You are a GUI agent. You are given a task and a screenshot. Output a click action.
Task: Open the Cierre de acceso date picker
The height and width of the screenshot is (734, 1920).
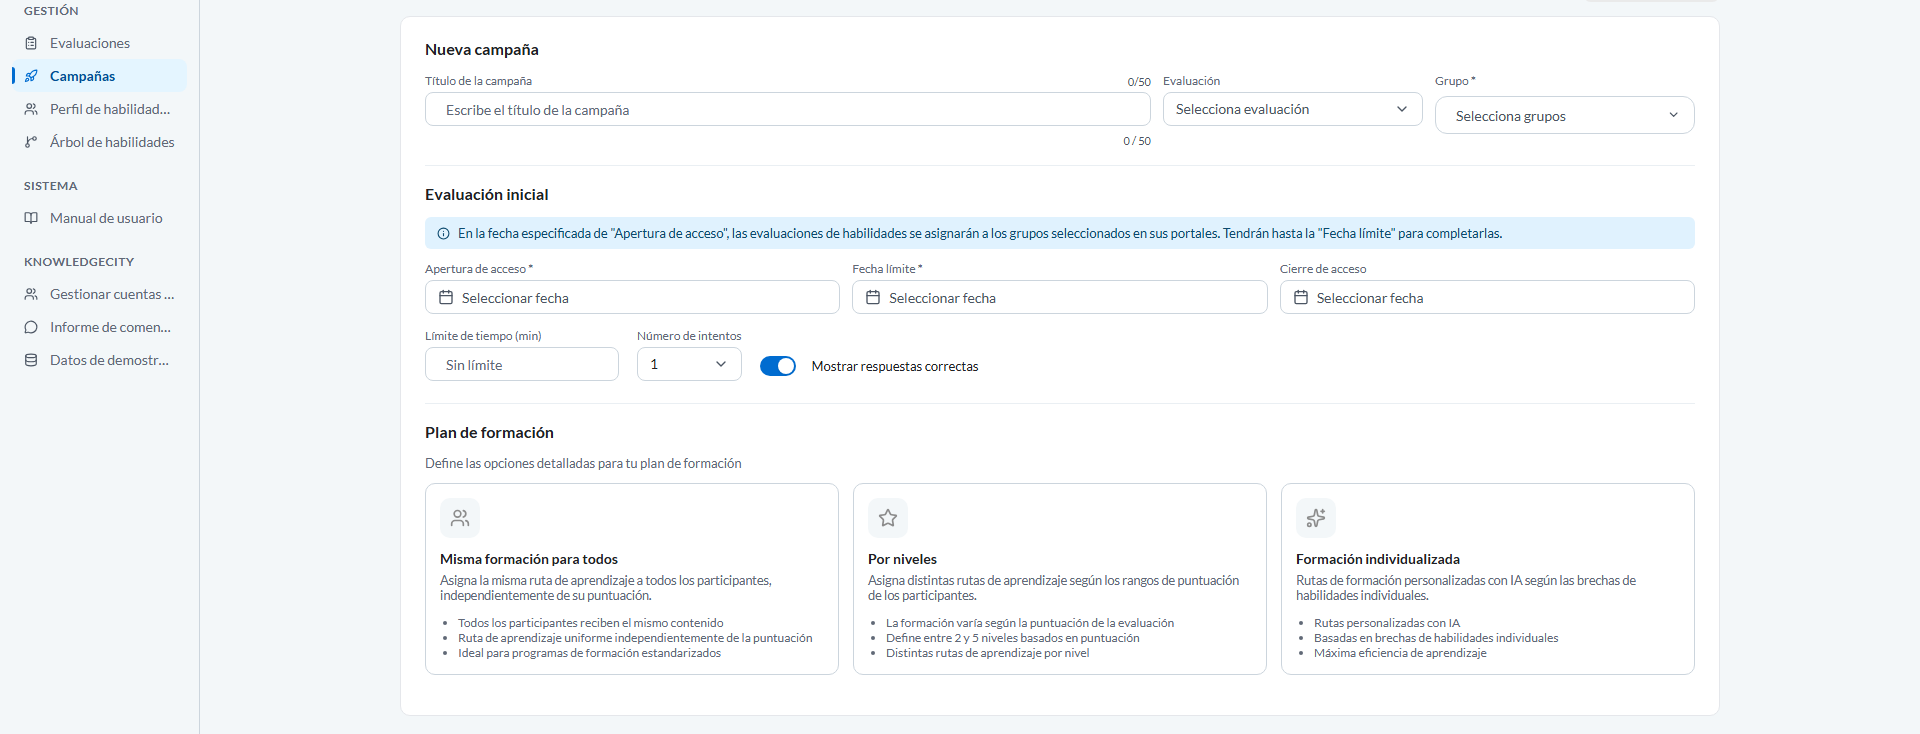pyautogui.click(x=1487, y=297)
